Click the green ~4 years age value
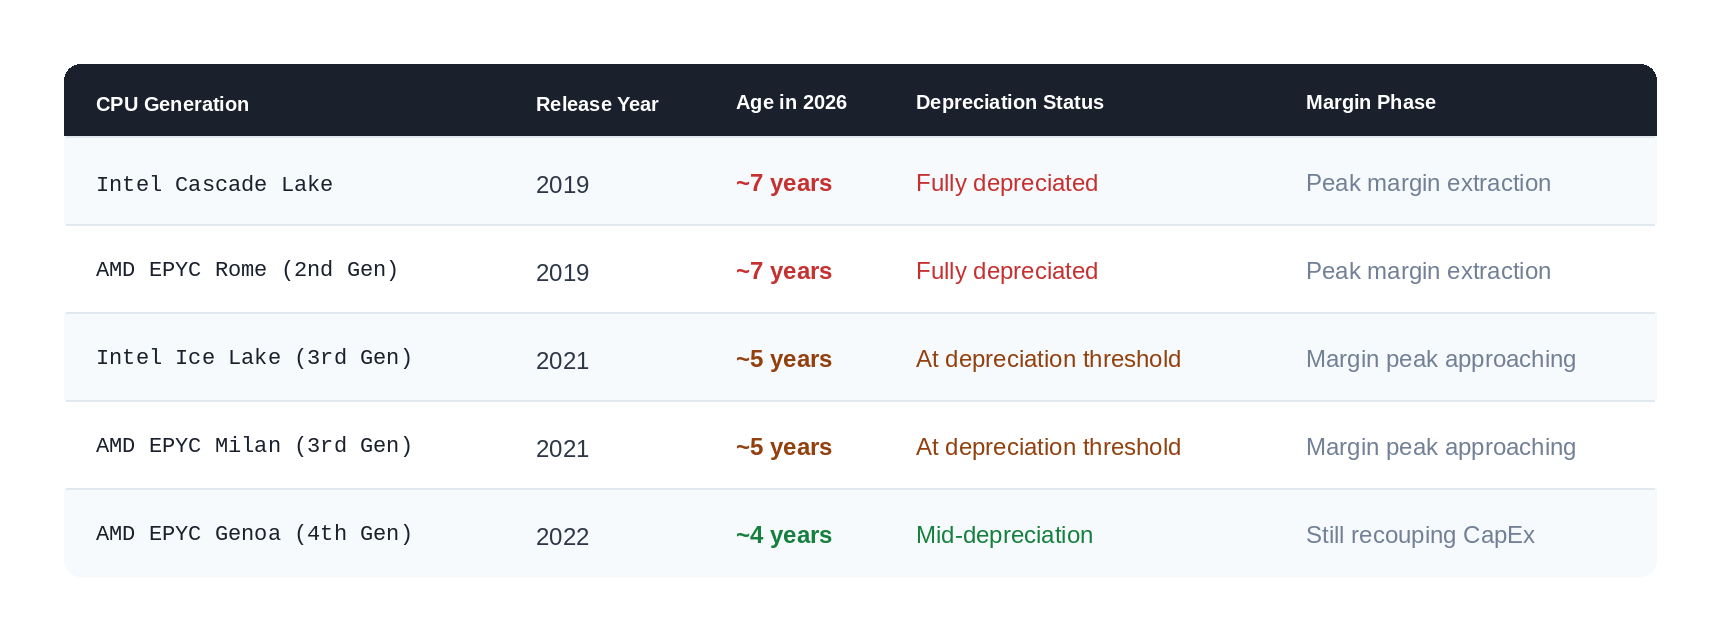The image size is (1720, 640). click(x=784, y=535)
